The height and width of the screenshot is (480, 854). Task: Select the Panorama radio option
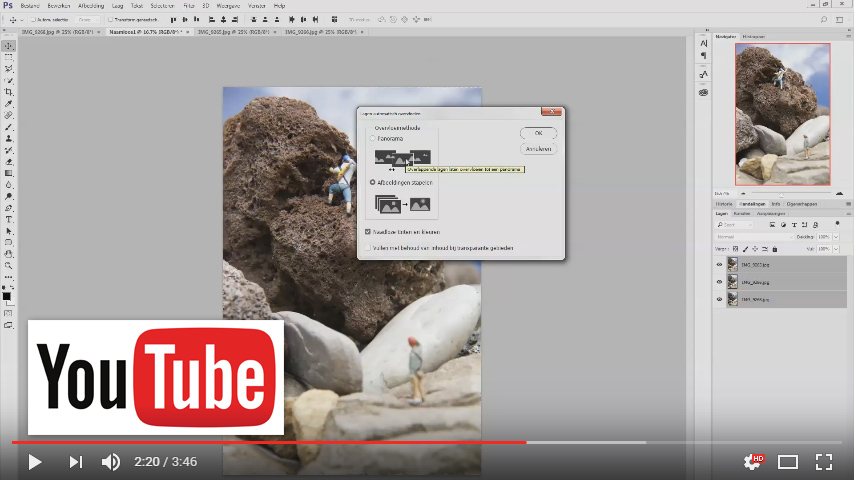point(373,139)
